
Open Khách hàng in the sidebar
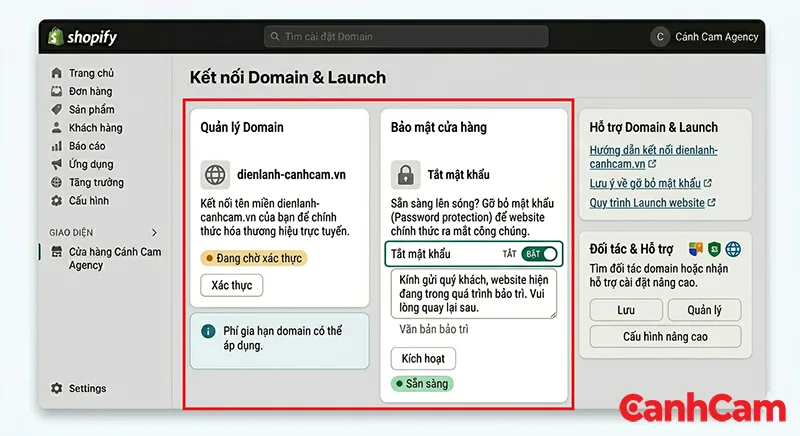95,127
